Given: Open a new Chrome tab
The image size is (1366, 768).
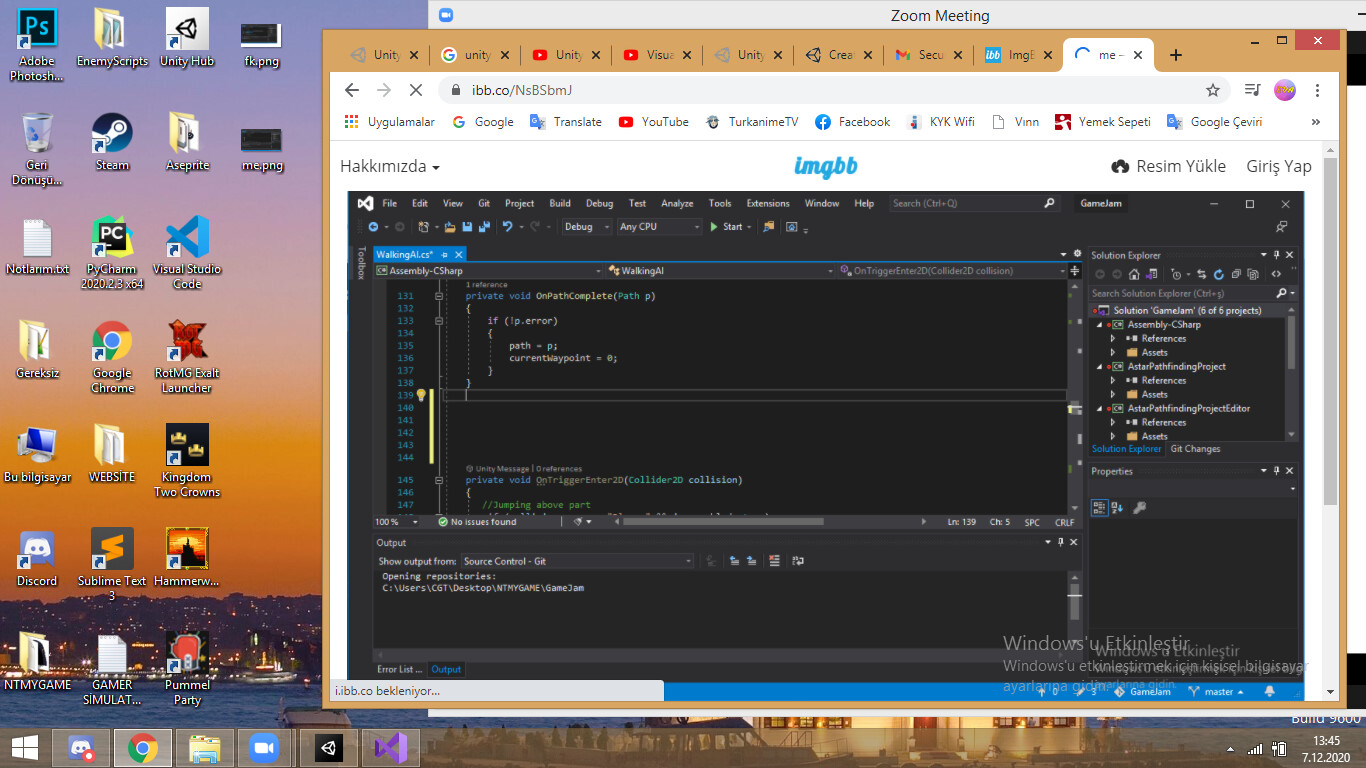Looking at the screenshot, I should coord(1176,55).
